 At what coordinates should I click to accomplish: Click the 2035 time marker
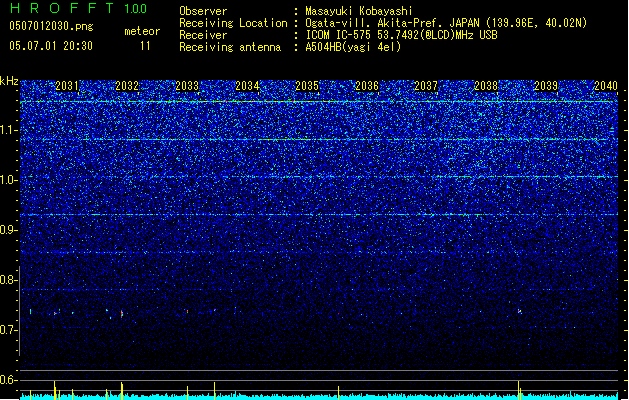click(x=307, y=86)
